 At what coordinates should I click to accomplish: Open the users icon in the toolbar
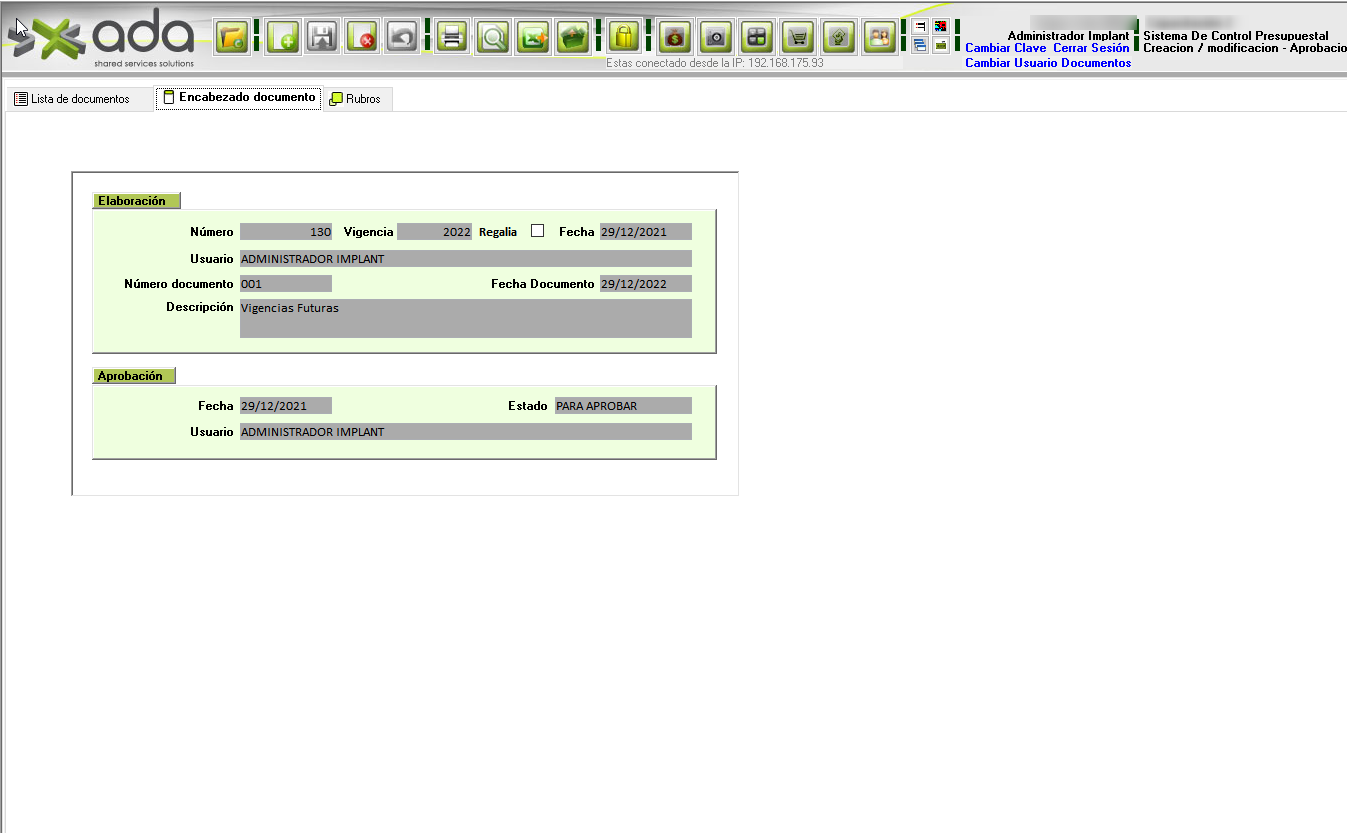tap(879, 38)
